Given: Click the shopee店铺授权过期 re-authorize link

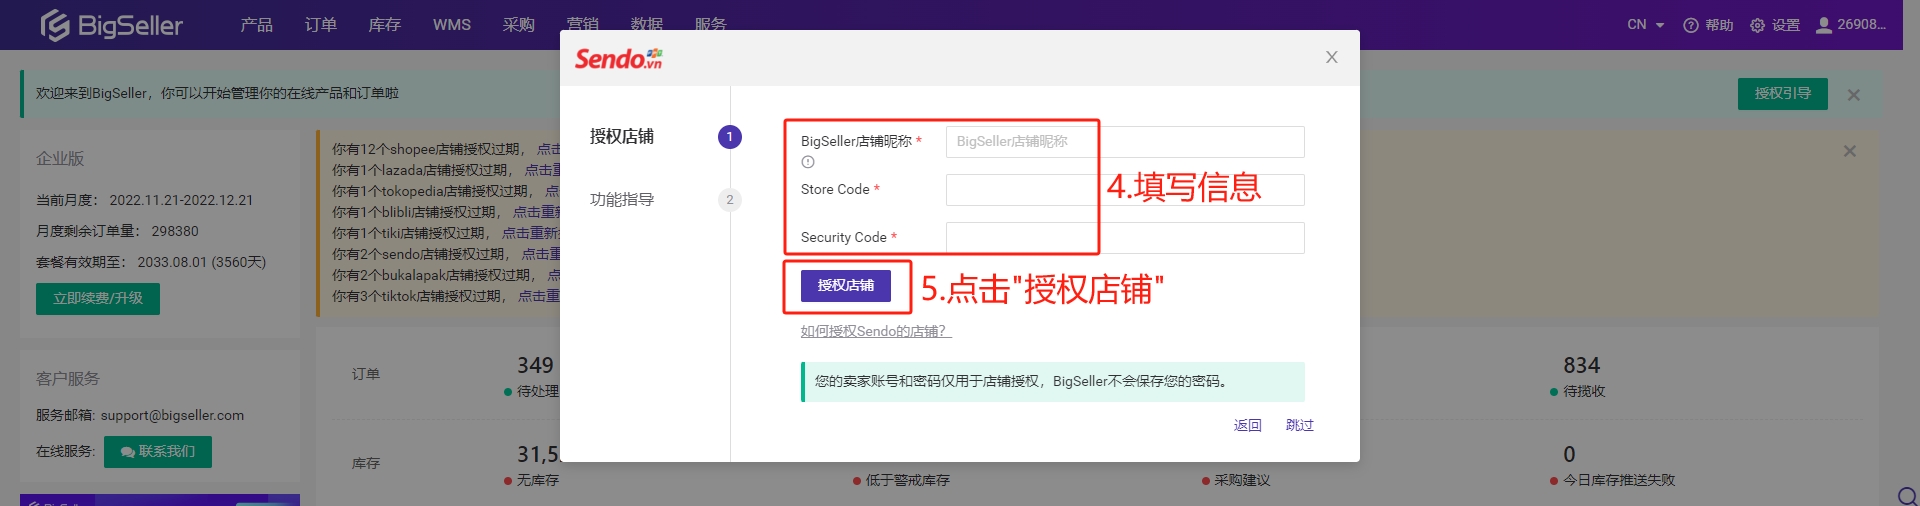Looking at the screenshot, I should (x=548, y=149).
